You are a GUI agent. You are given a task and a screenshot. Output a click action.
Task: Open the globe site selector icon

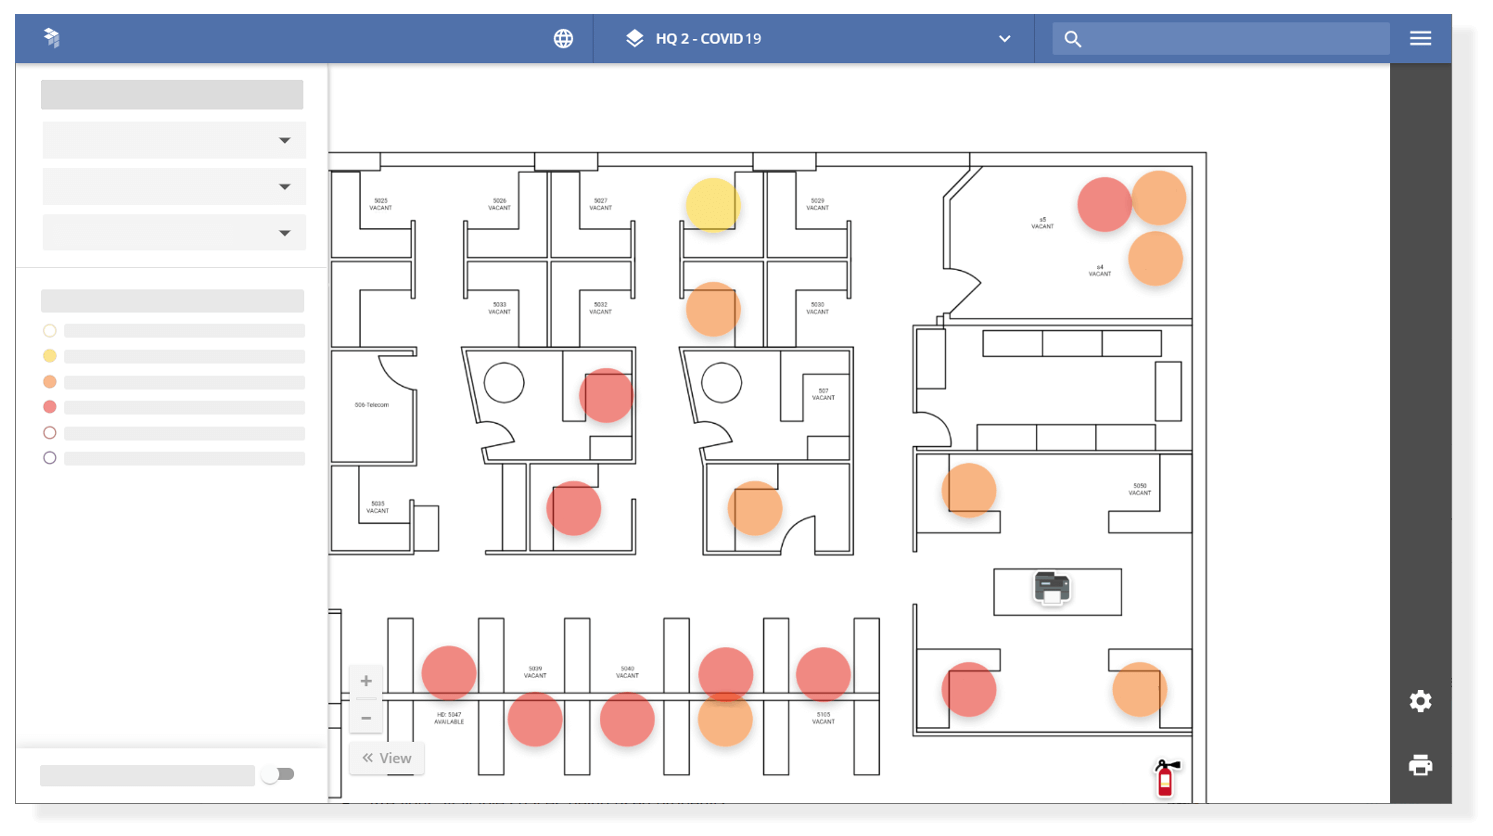[563, 39]
